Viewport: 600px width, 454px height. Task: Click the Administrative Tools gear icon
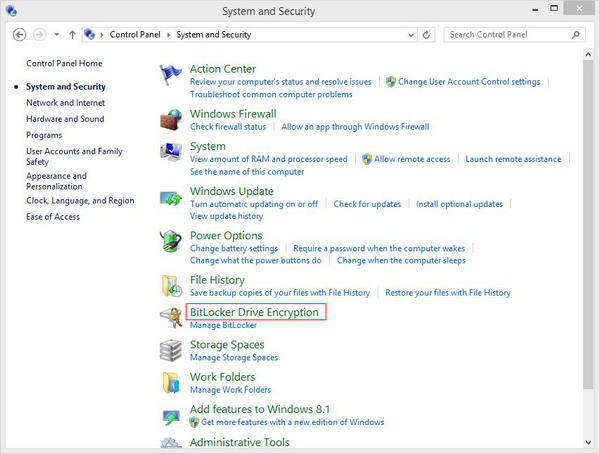tap(171, 443)
